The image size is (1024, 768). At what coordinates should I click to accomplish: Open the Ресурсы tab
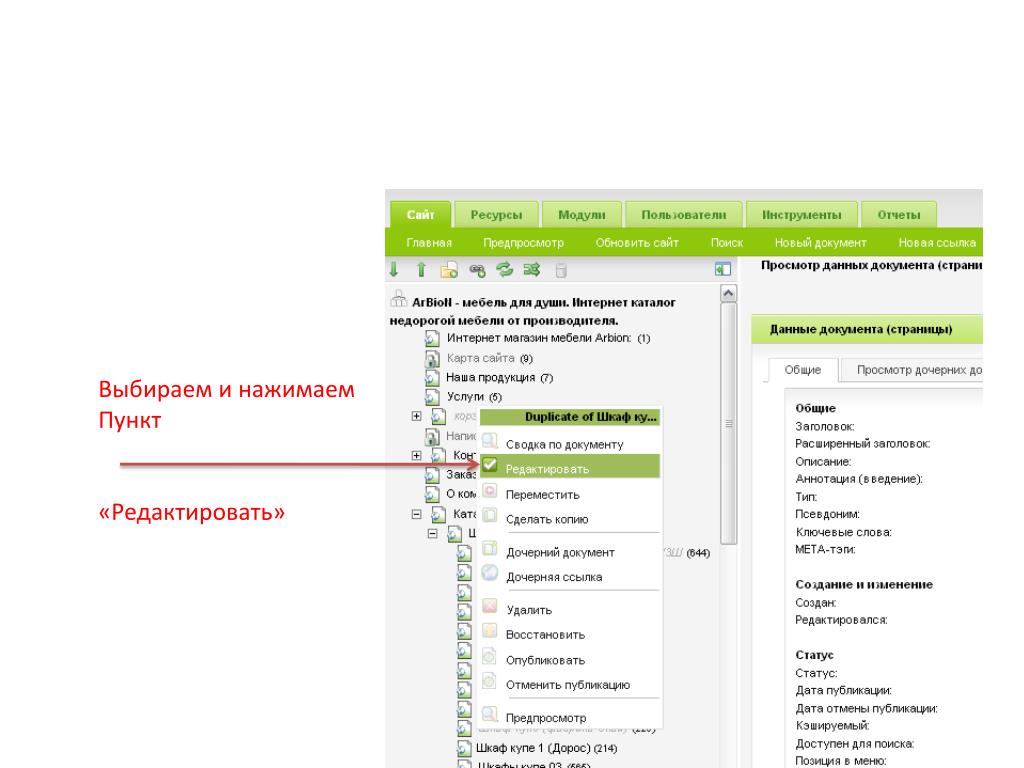point(496,214)
